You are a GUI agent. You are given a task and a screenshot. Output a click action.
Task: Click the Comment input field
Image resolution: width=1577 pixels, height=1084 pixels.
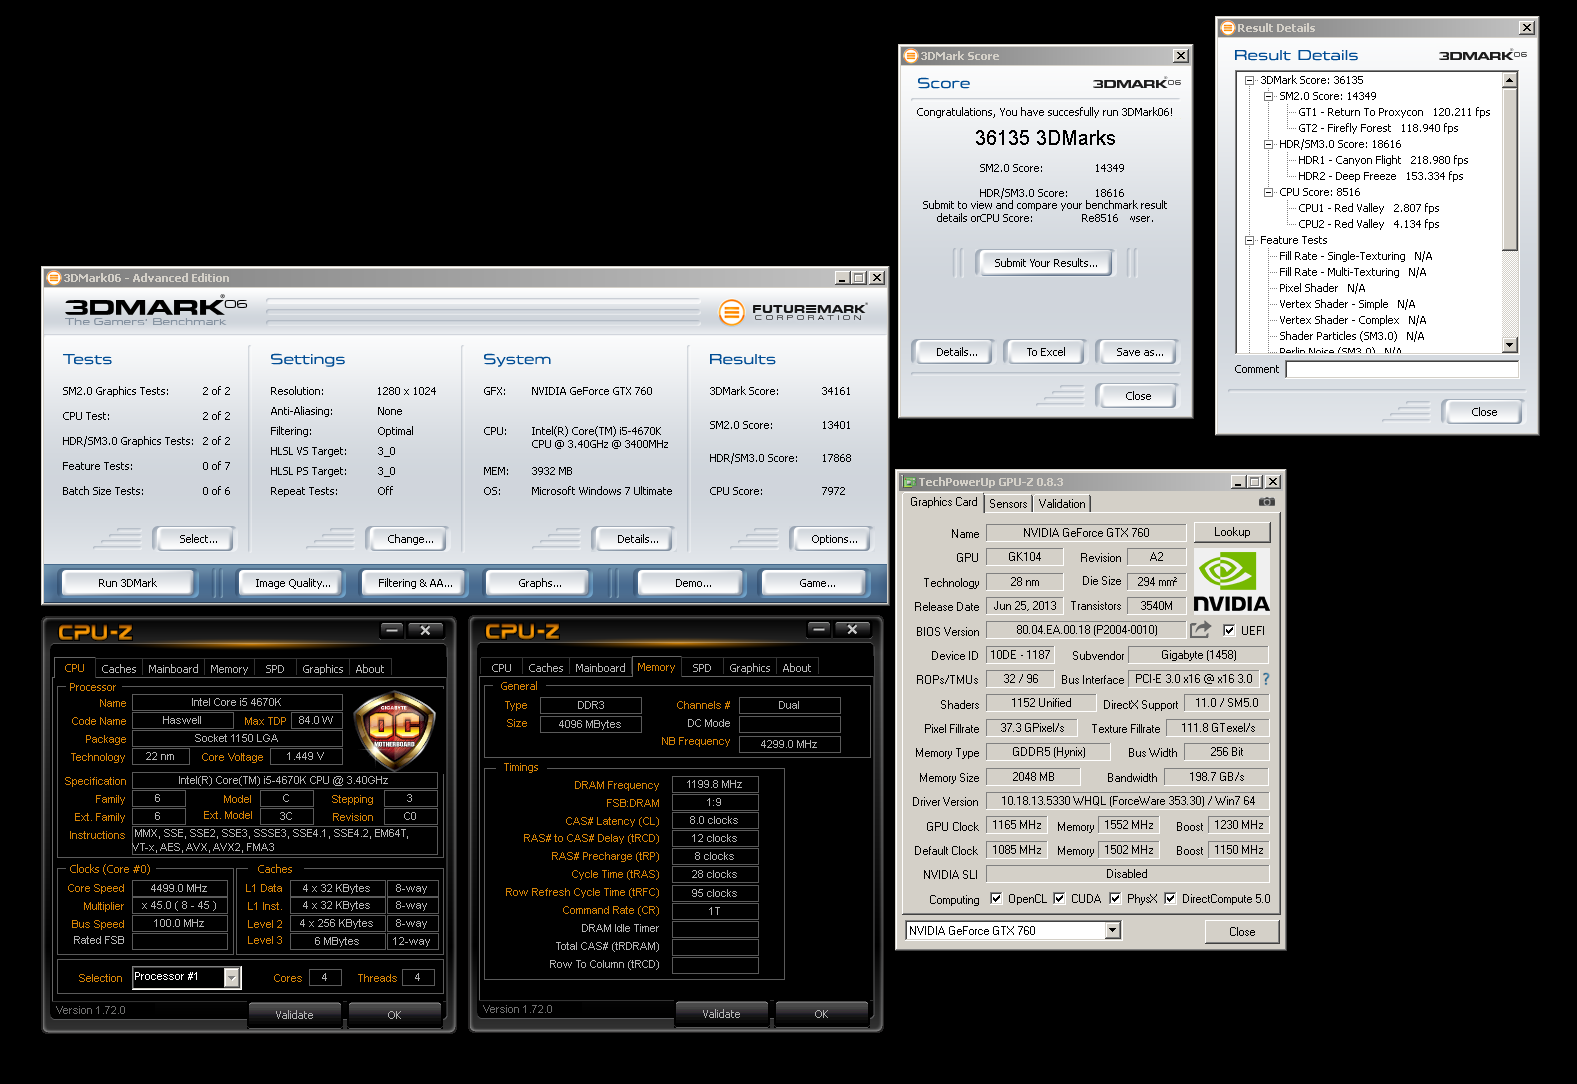pos(1402,369)
